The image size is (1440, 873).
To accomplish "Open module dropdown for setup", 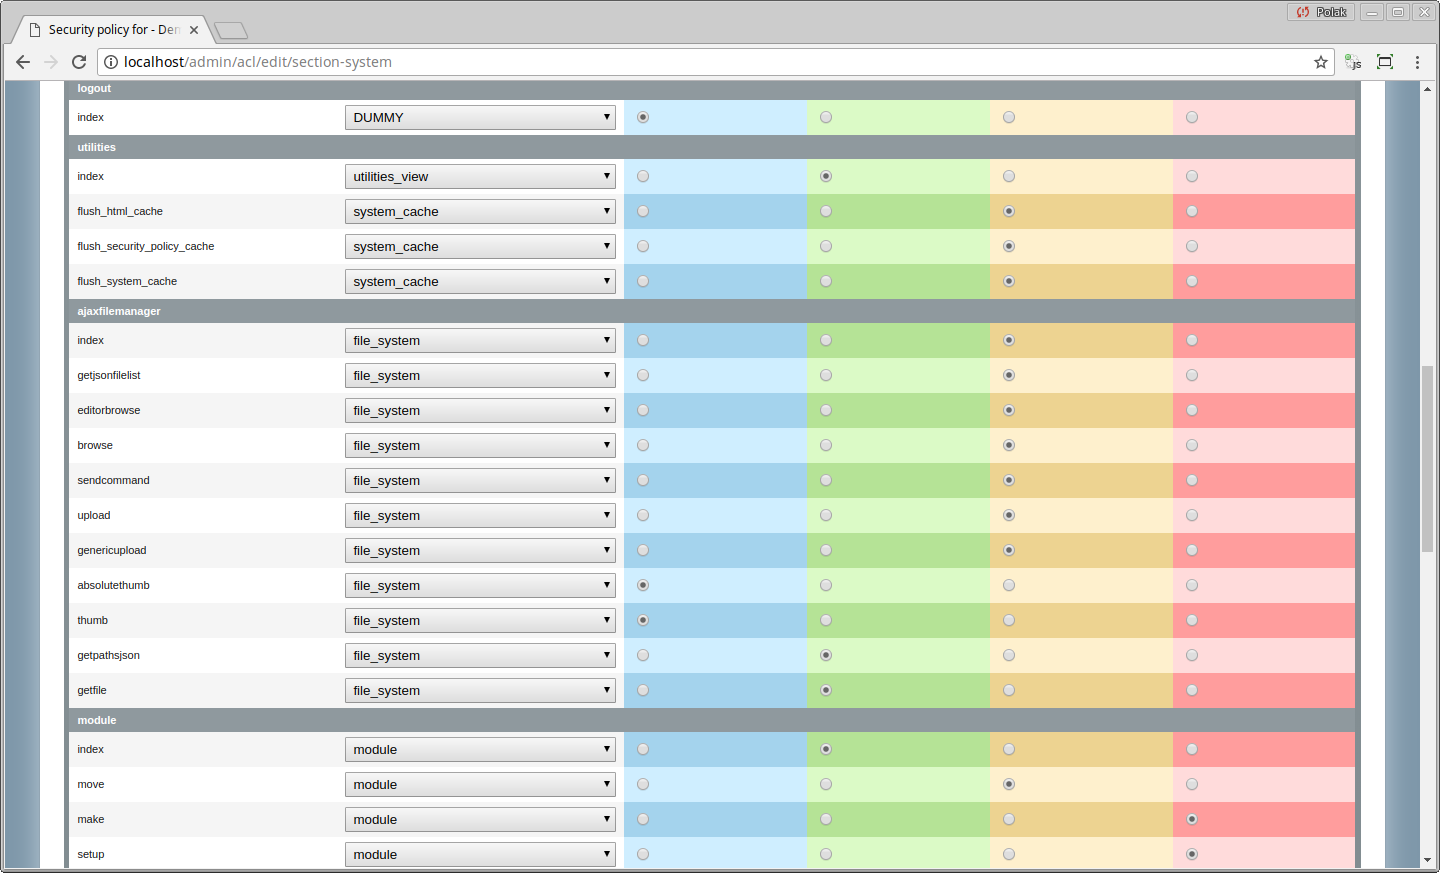I will tap(480, 854).
